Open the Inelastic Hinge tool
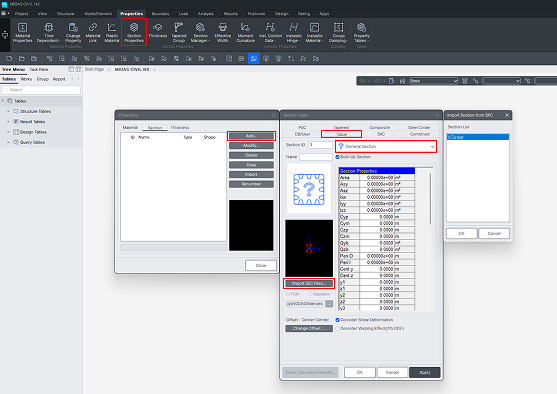This screenshot has height=394, width=557. (293, 32)
